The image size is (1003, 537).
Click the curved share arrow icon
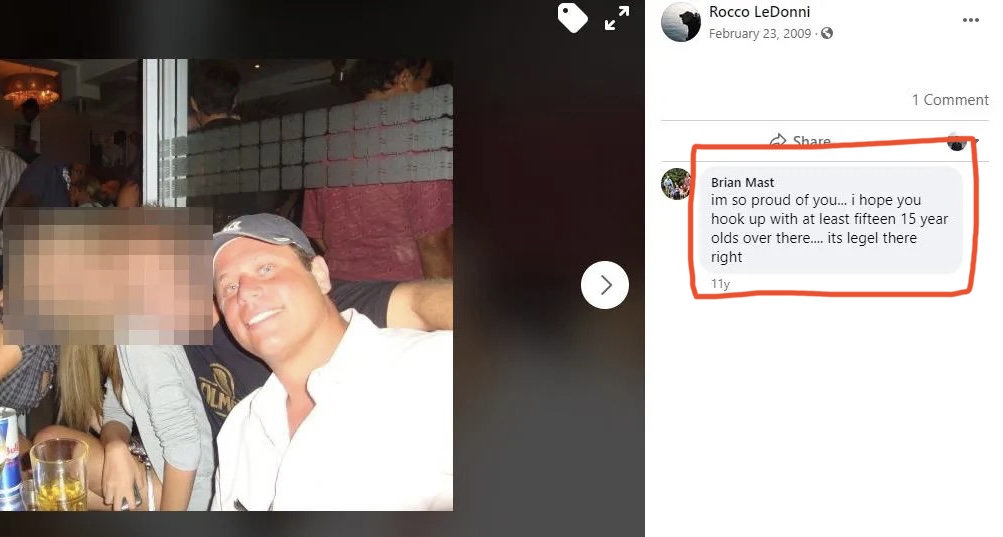(778, 140)
